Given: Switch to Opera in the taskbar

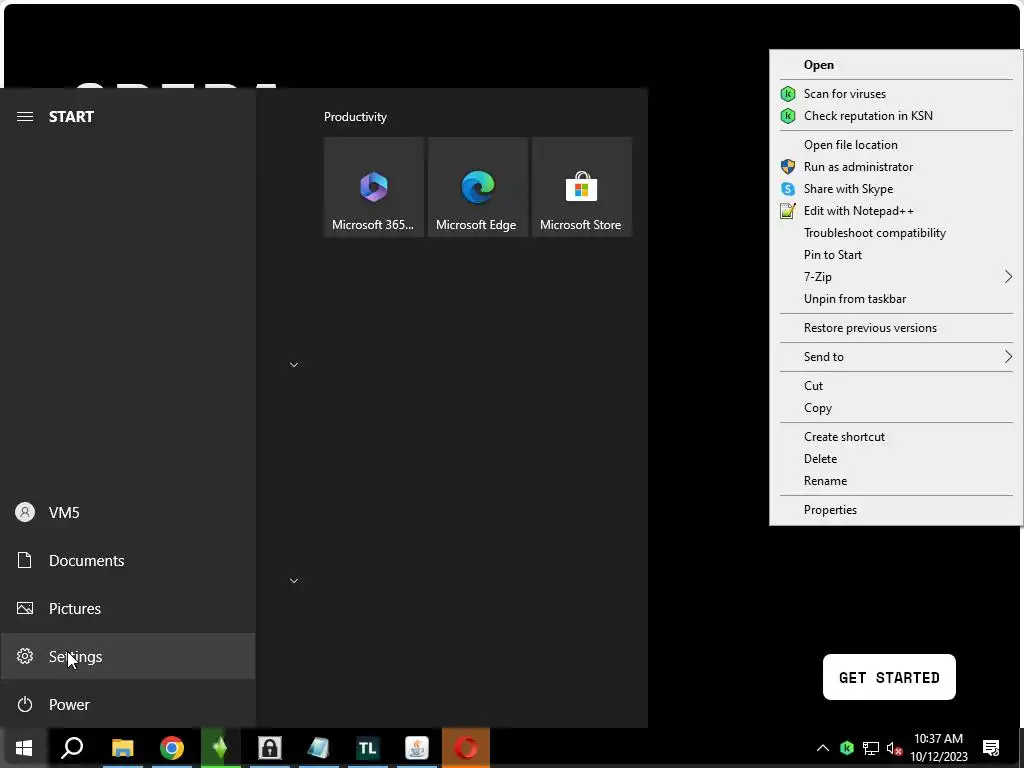Looking at the screenshot, I should (466, 748).
